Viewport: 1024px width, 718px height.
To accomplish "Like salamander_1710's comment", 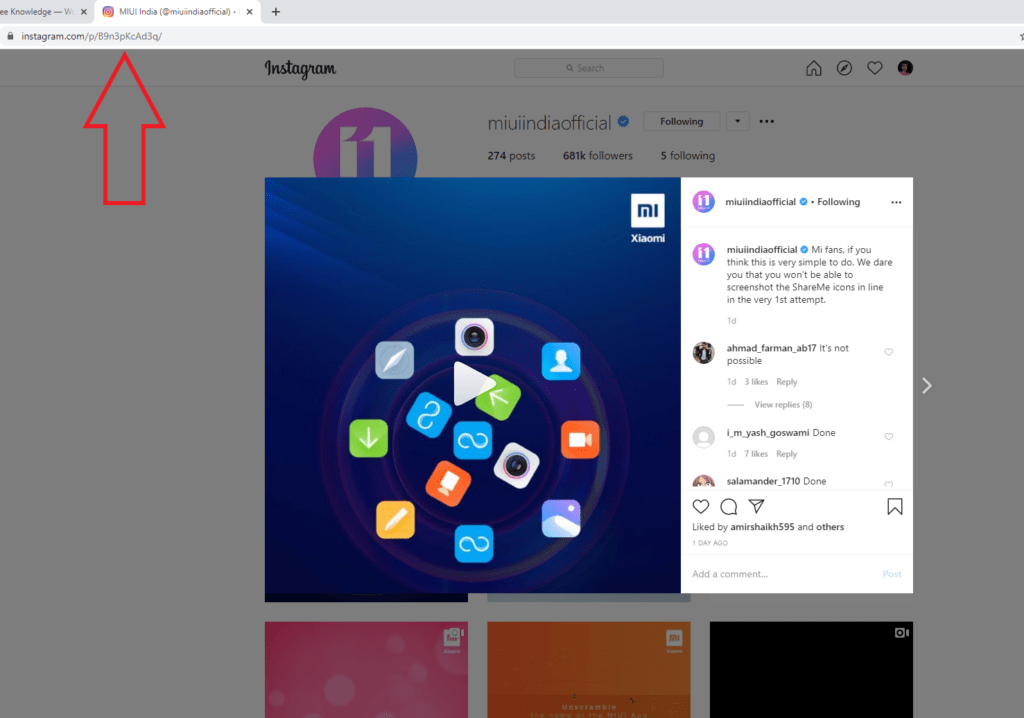I will coord(888,484).
